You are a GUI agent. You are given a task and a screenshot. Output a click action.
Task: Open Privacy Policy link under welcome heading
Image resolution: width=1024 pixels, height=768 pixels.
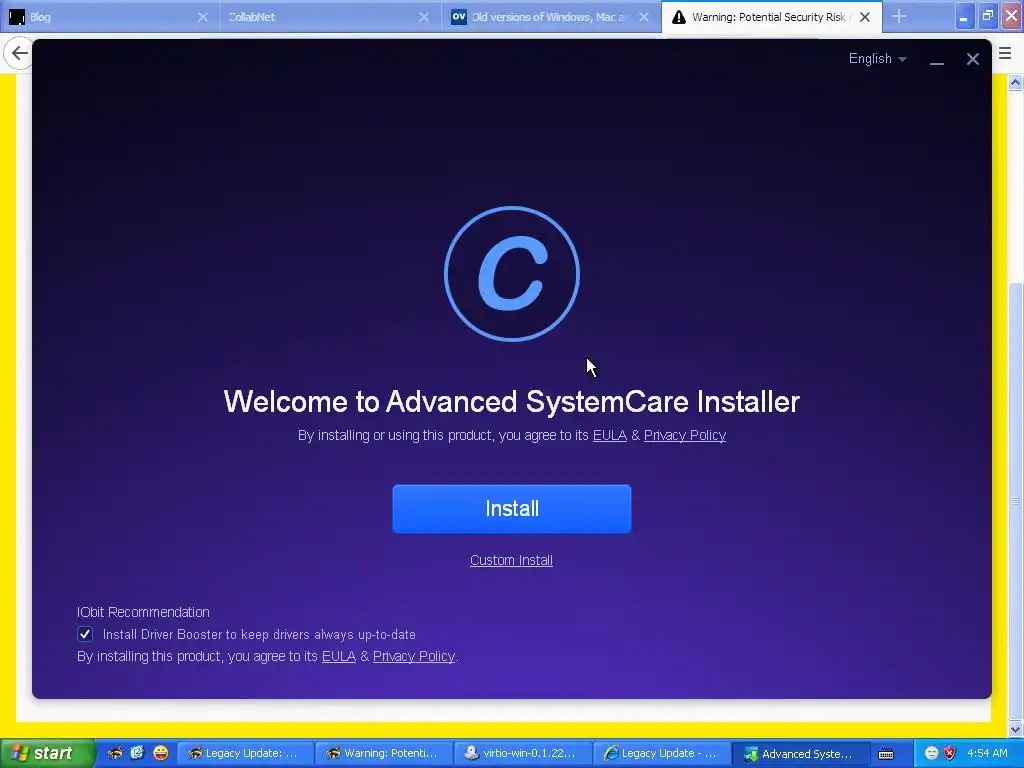pyautogui.click(x=684, y=436)
